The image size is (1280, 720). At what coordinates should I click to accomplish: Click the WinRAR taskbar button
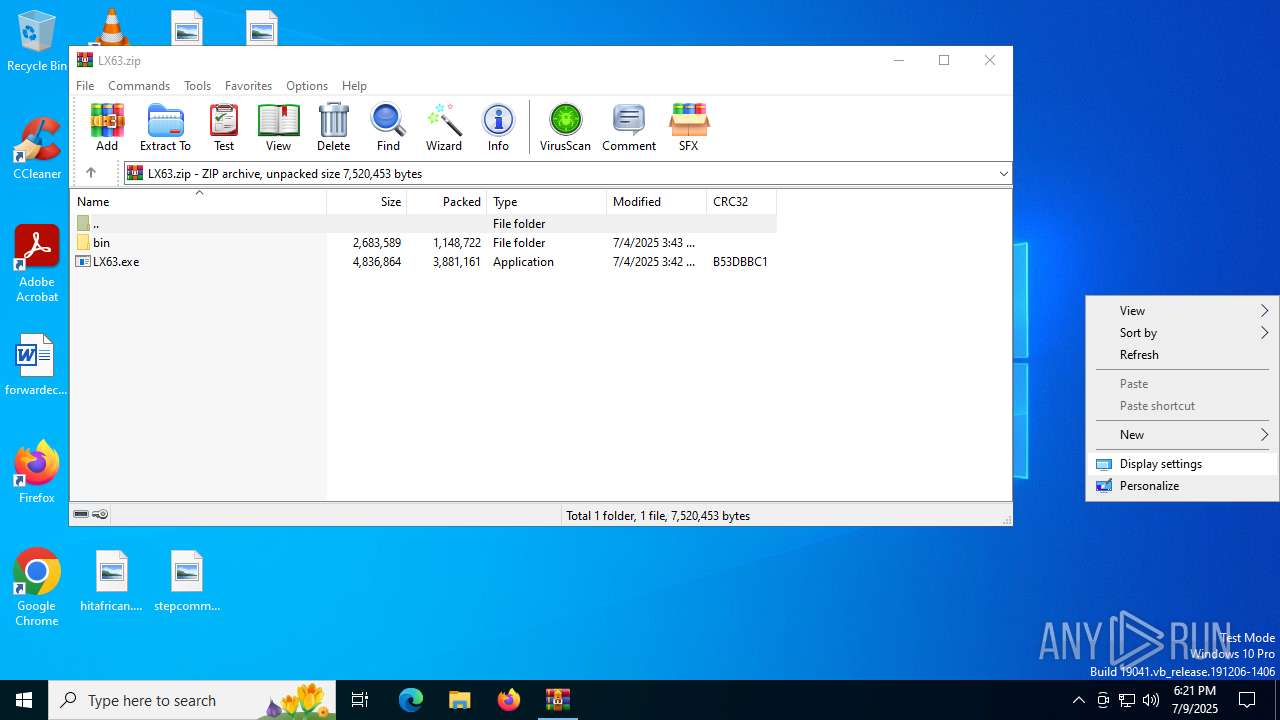[x=558, y=700]
